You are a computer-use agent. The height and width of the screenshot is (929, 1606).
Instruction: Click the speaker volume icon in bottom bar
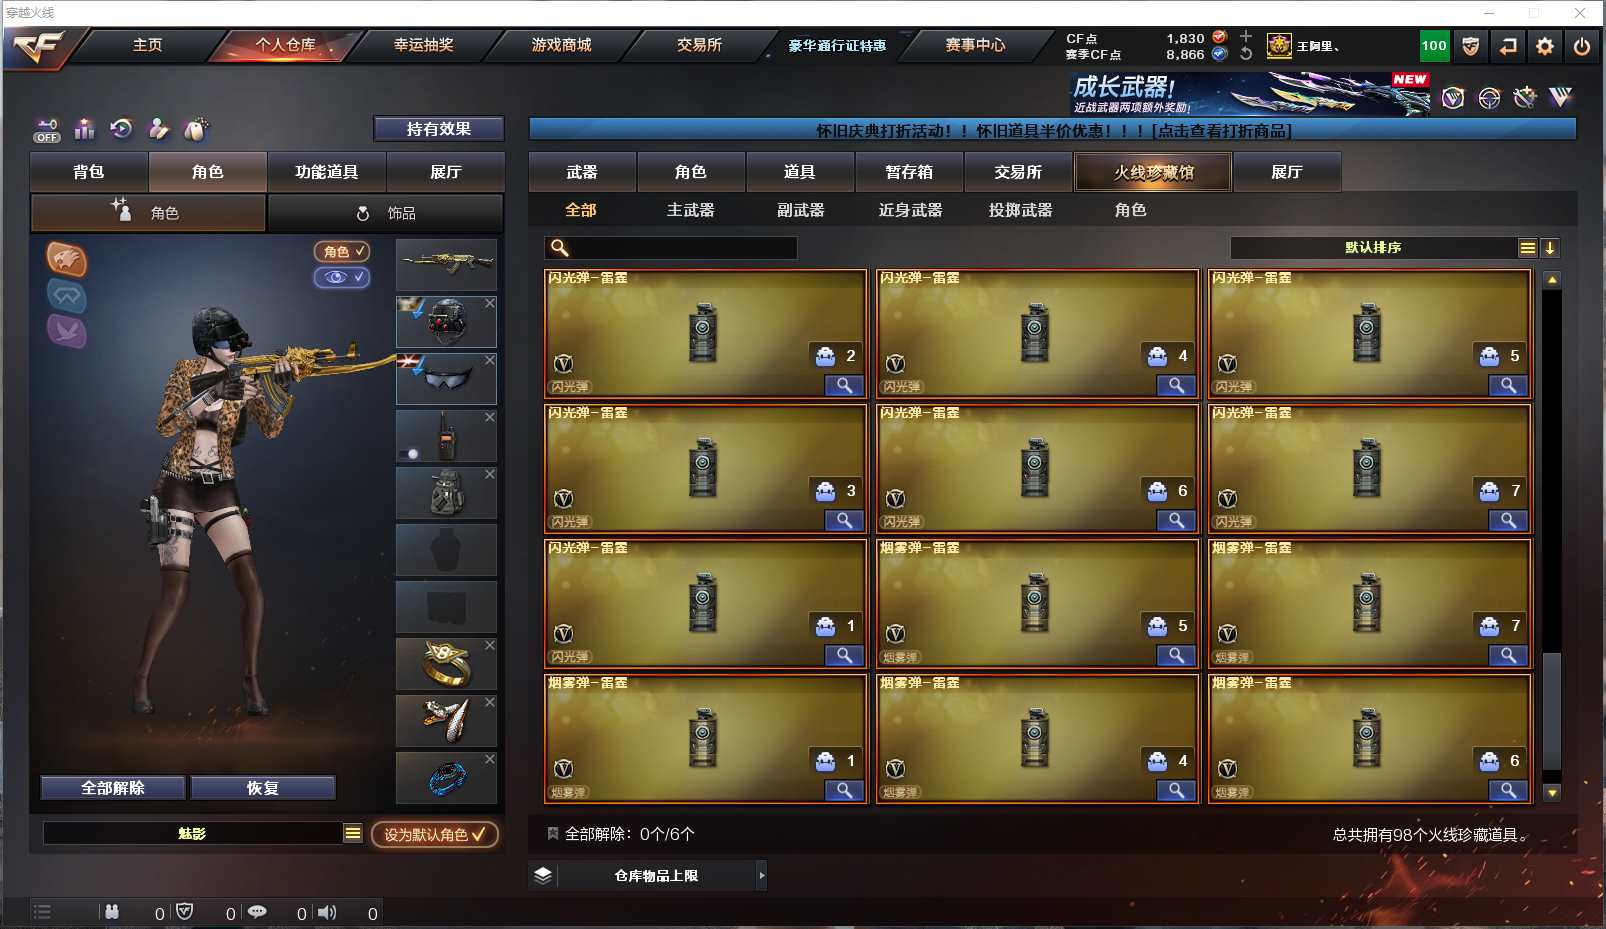coord(327,912)
